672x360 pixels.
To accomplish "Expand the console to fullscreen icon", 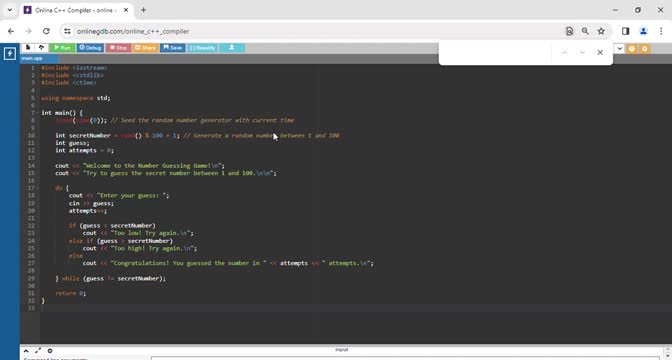I will (38, 351).
